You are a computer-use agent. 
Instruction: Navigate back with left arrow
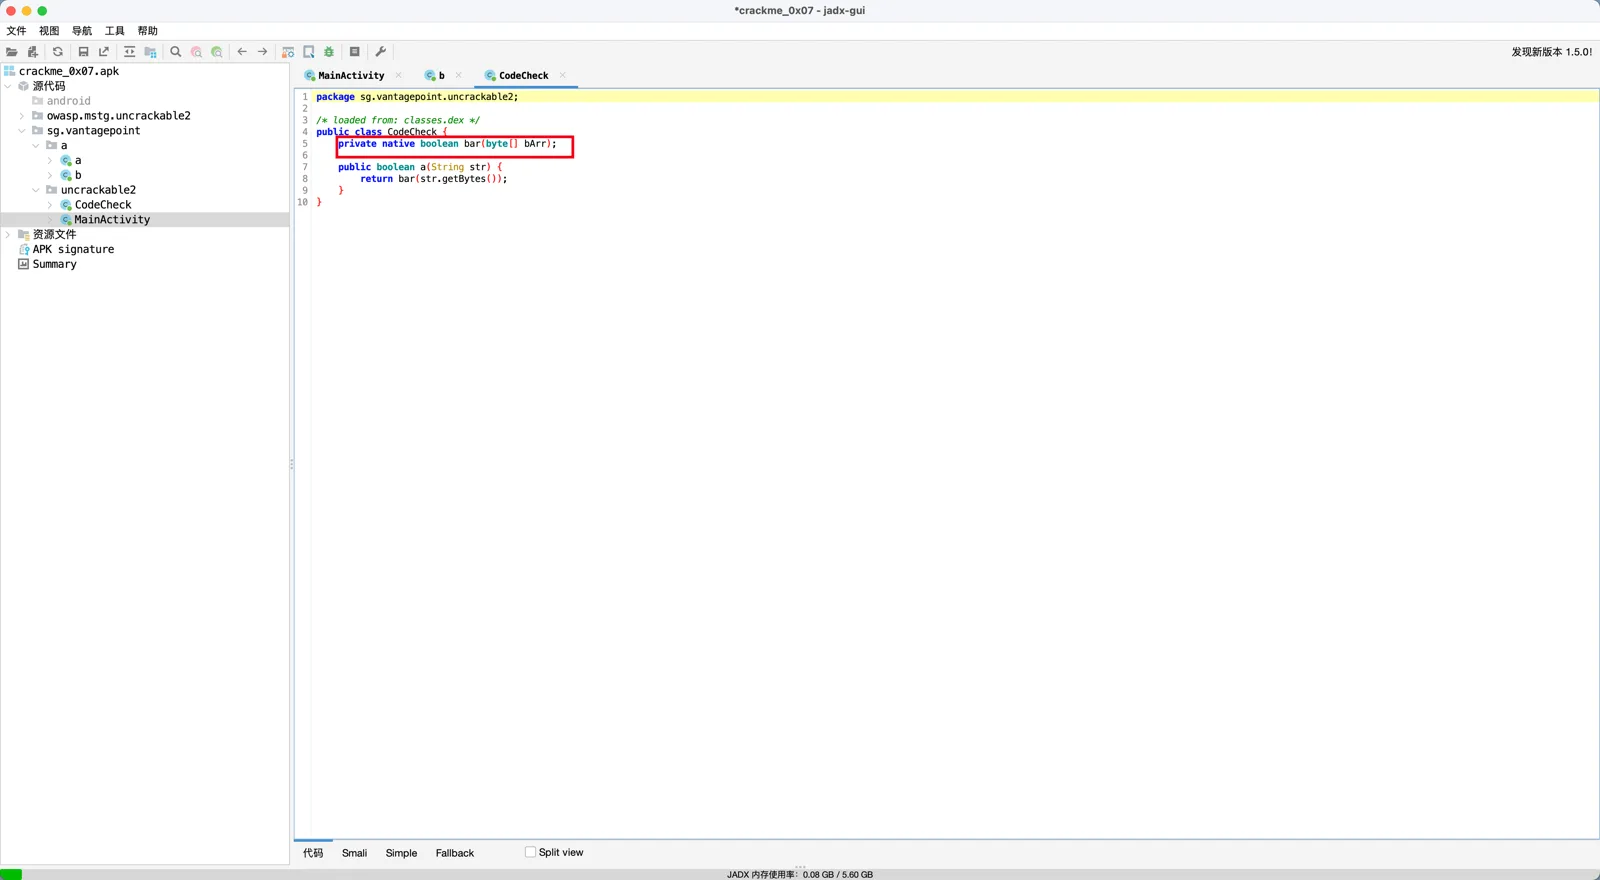pos(242,52)
